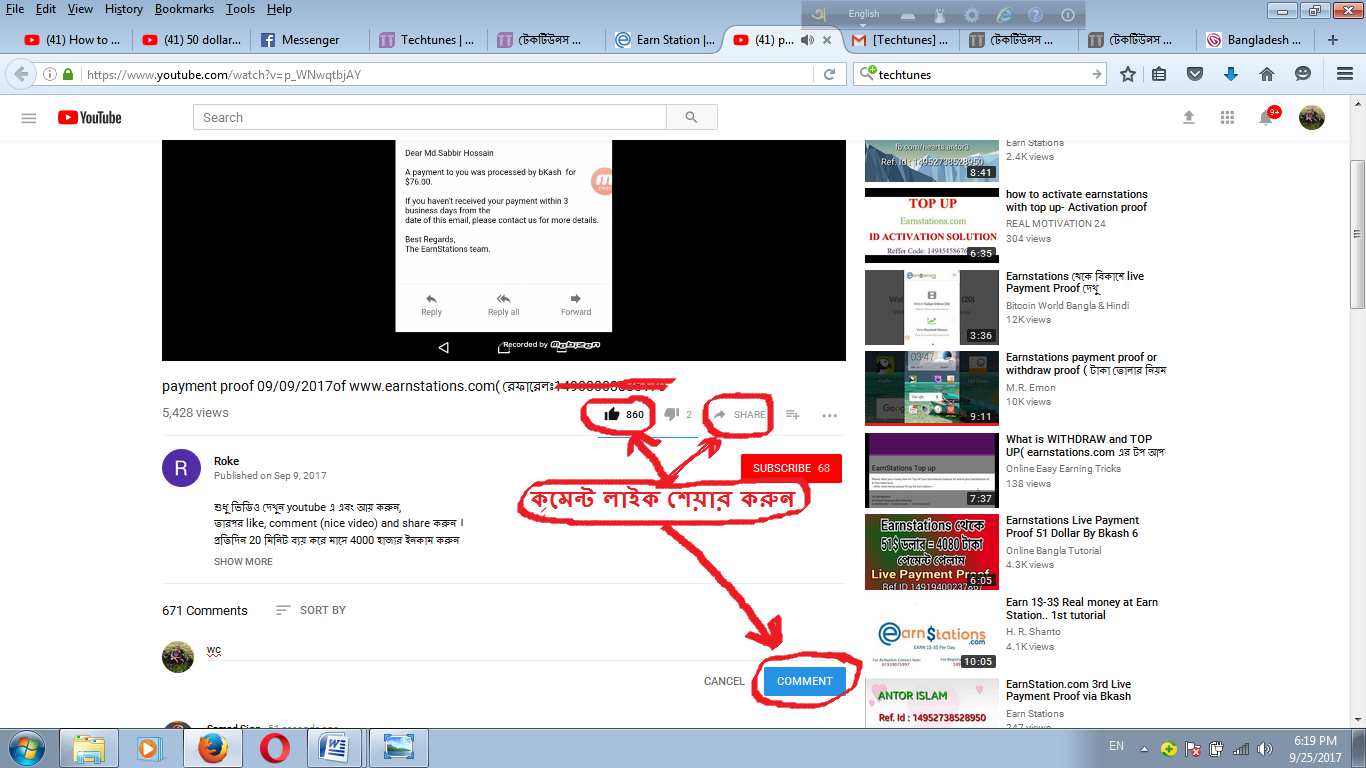Open 'Earnstations payment proof or withdraw' title
This screenshot has height=768, width=1366.
click(1086, 364)
